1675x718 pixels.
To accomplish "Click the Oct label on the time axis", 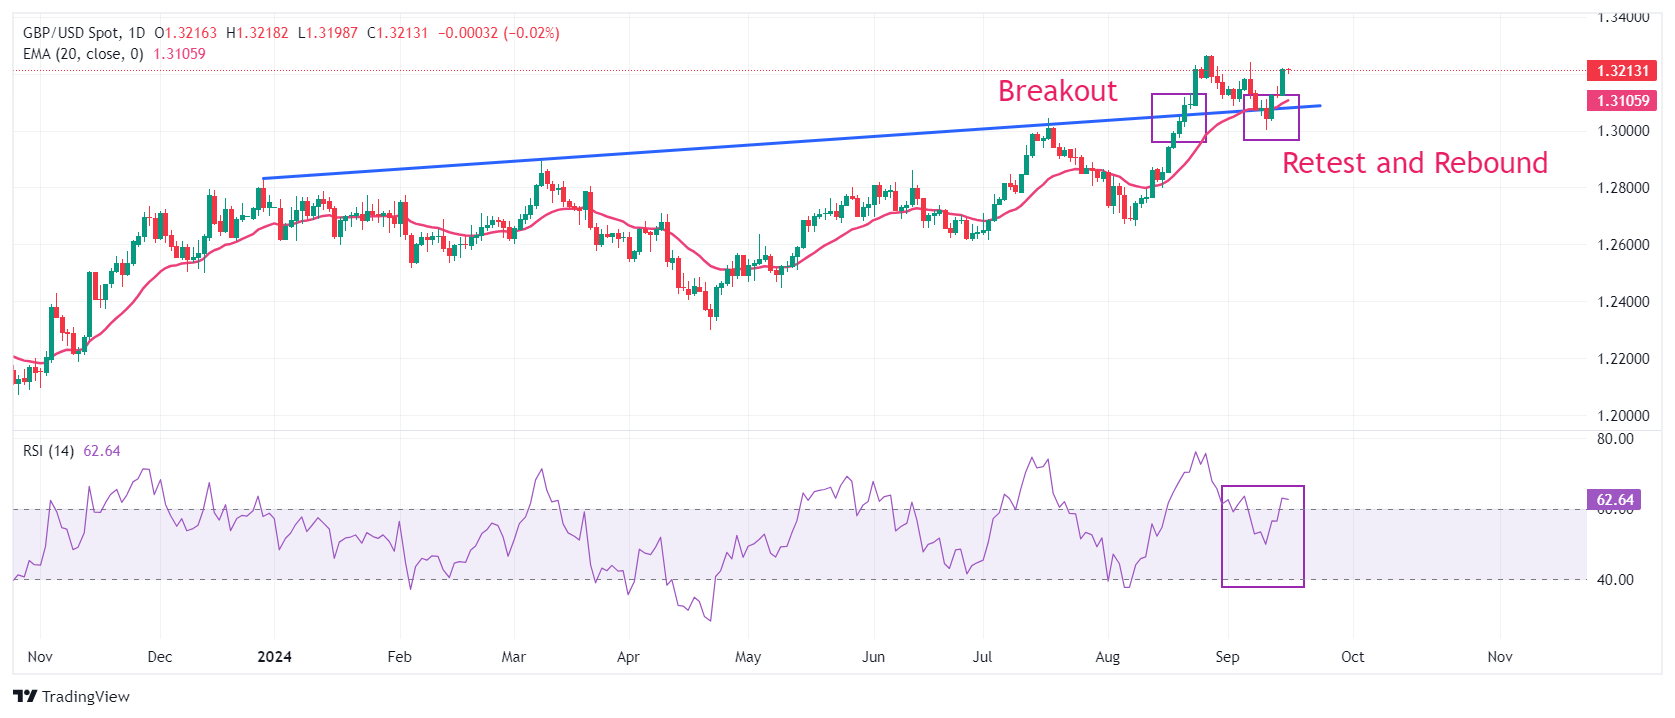I will pos(1352,657).
